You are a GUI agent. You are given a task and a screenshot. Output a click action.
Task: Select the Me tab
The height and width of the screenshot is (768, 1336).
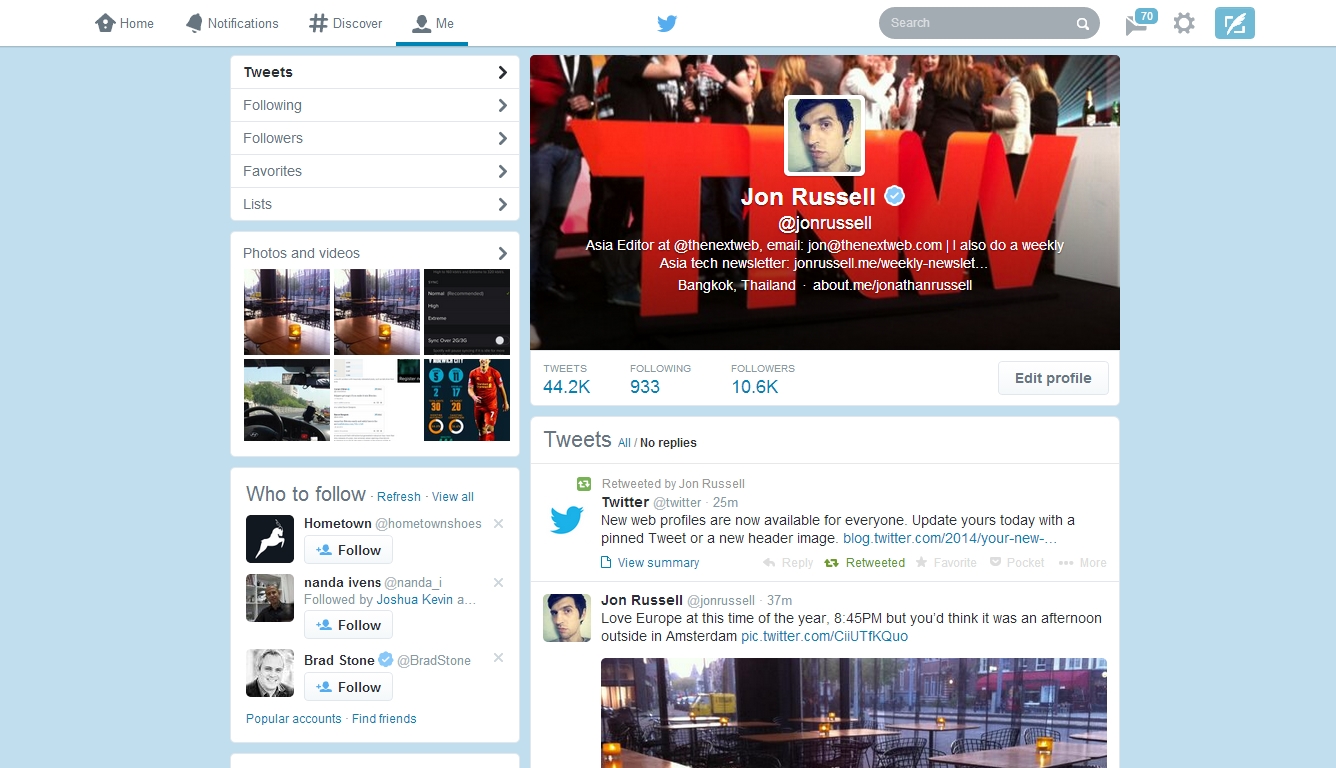point(432,23)
